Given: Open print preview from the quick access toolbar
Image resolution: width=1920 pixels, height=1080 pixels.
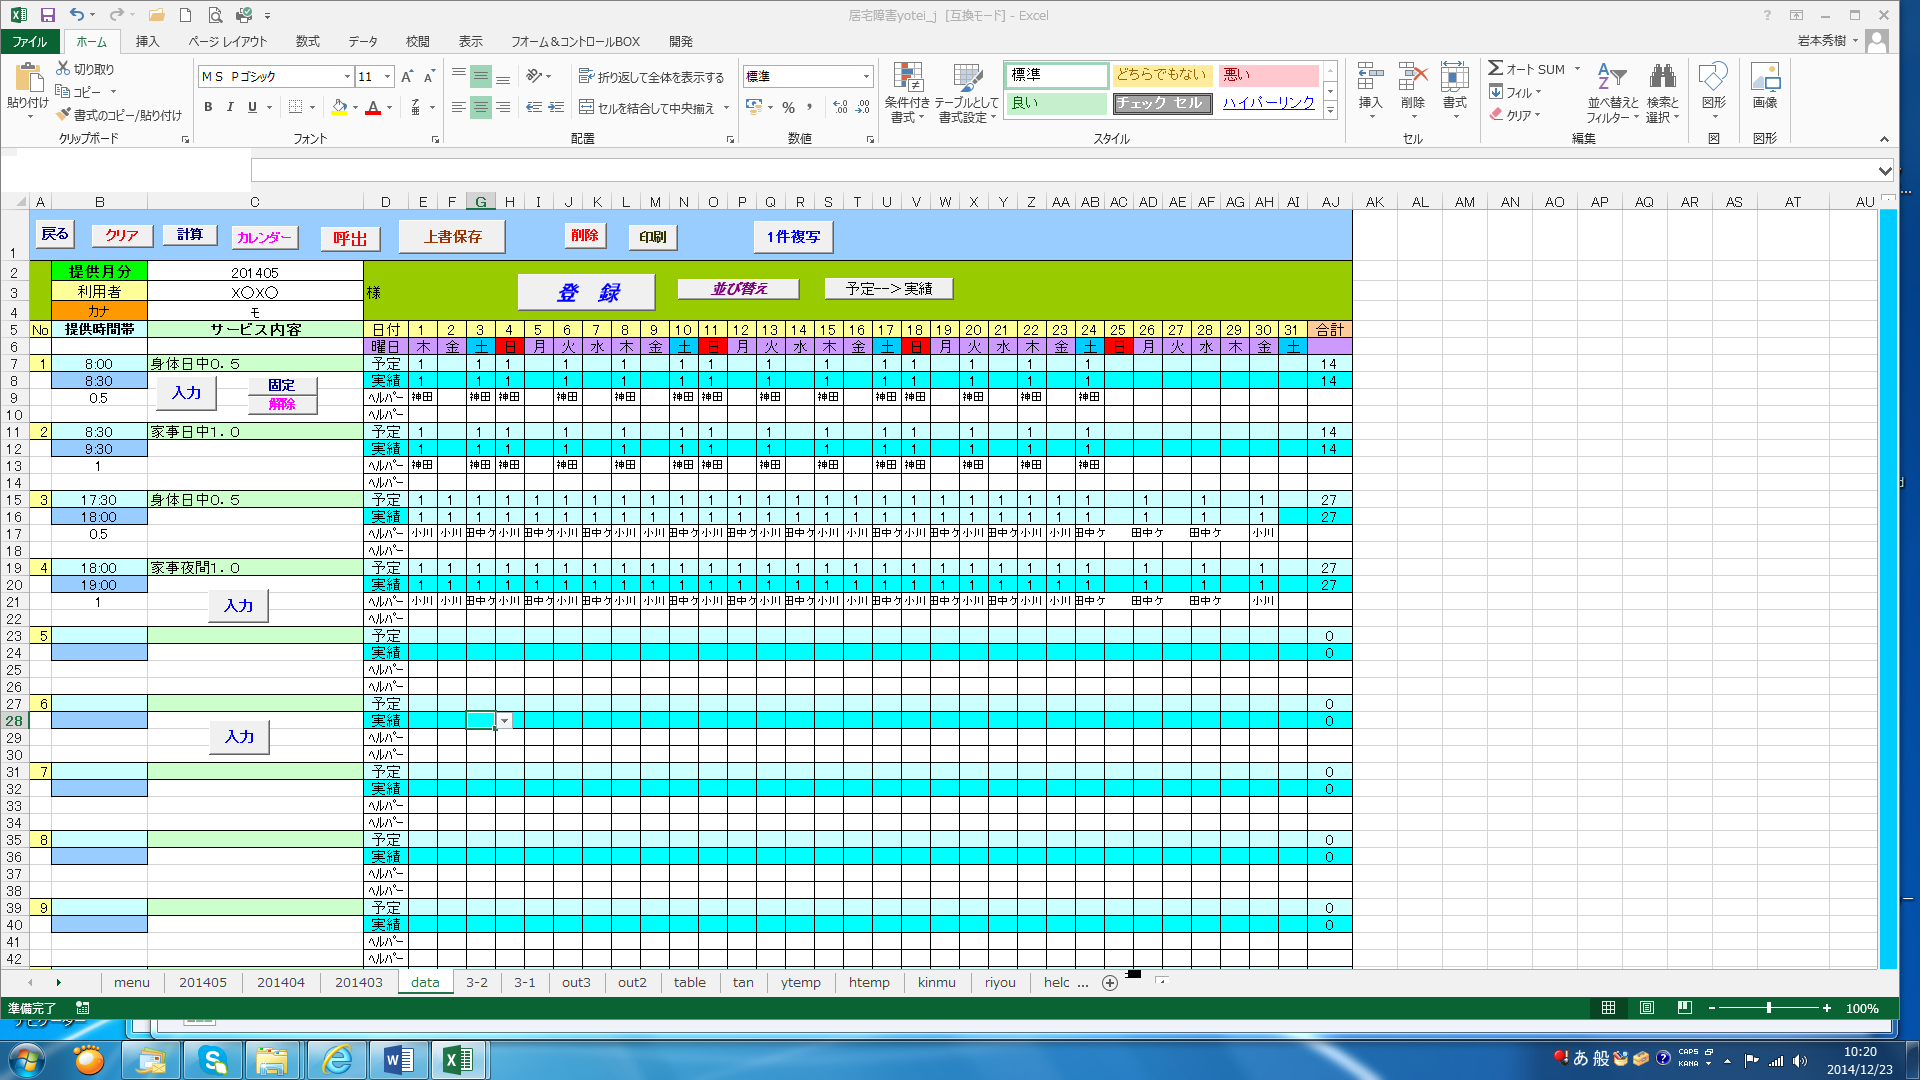Looking at the screenshot, I should click(215, 15).
